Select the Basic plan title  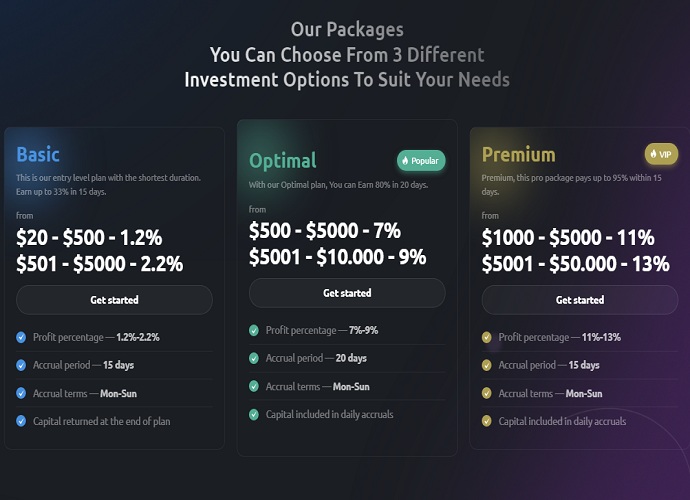pos(38,154)
